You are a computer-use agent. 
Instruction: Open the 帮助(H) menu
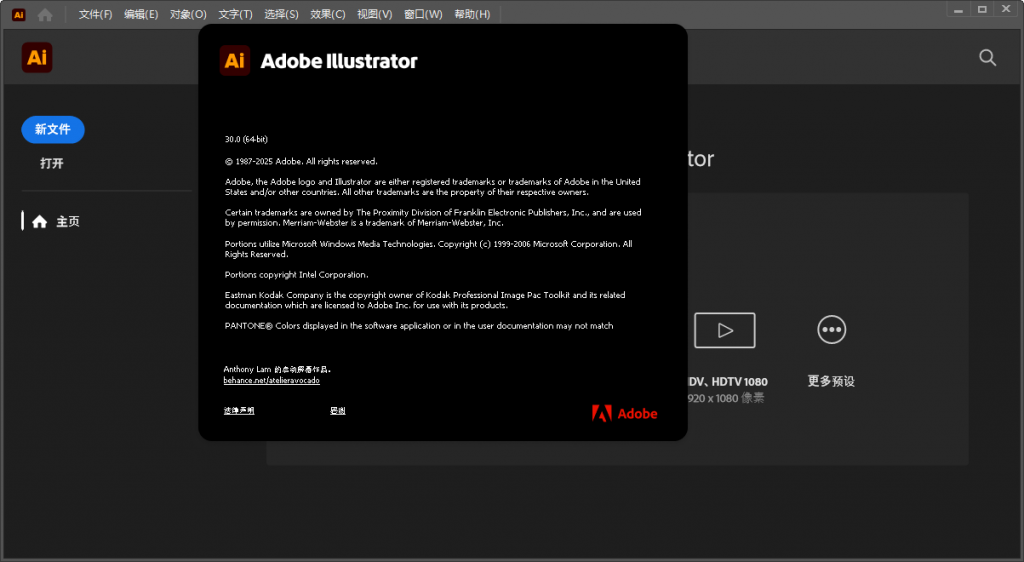[472, 15]
